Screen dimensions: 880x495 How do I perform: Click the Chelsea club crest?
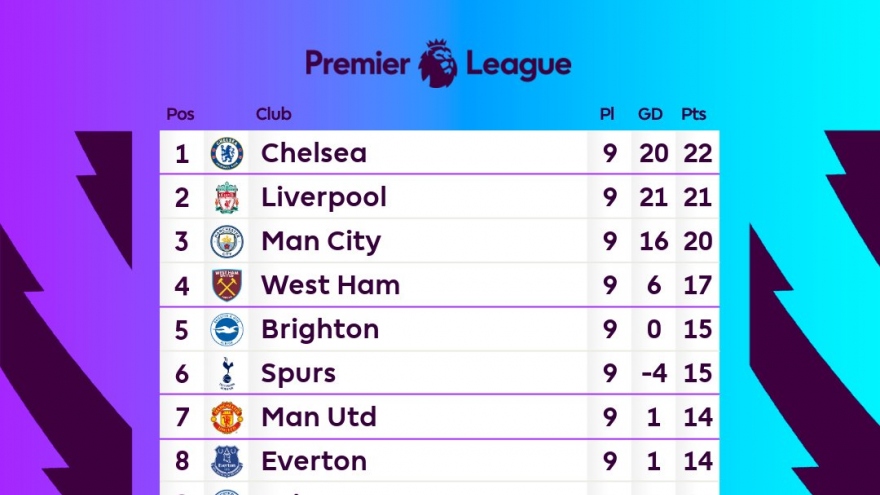coord(227,154)
